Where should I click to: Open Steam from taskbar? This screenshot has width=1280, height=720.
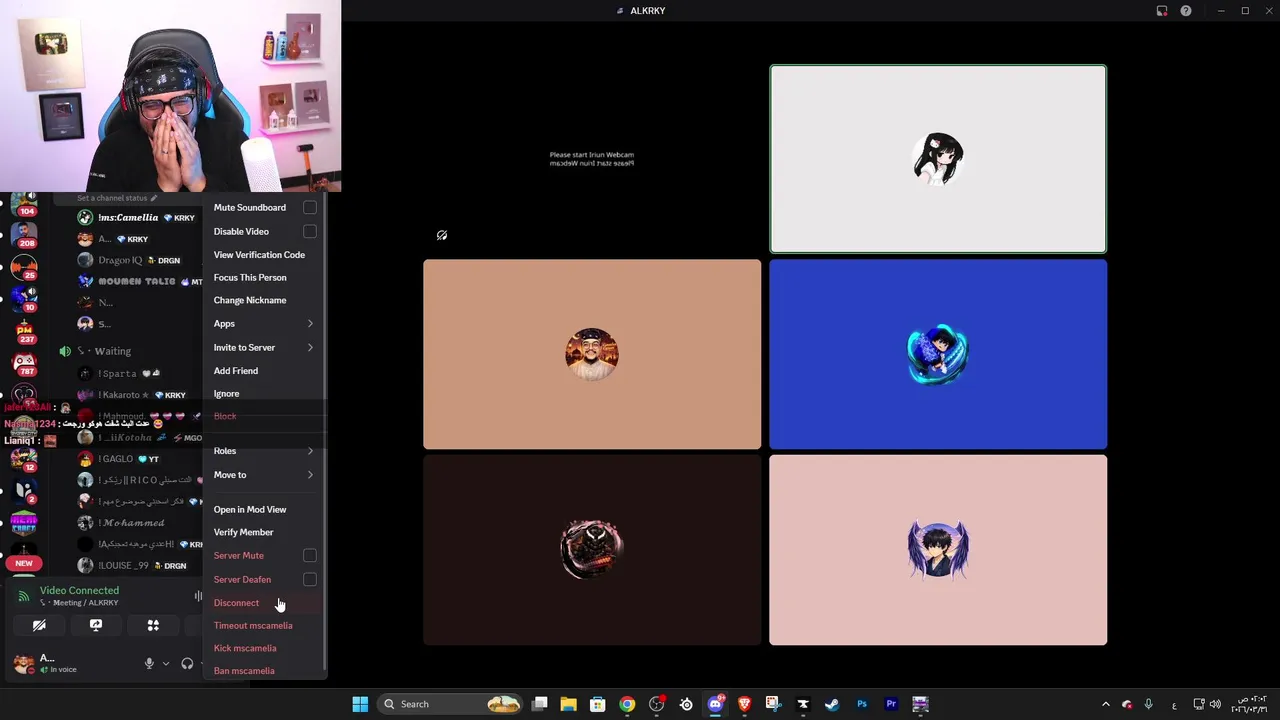tap(832, 704)
